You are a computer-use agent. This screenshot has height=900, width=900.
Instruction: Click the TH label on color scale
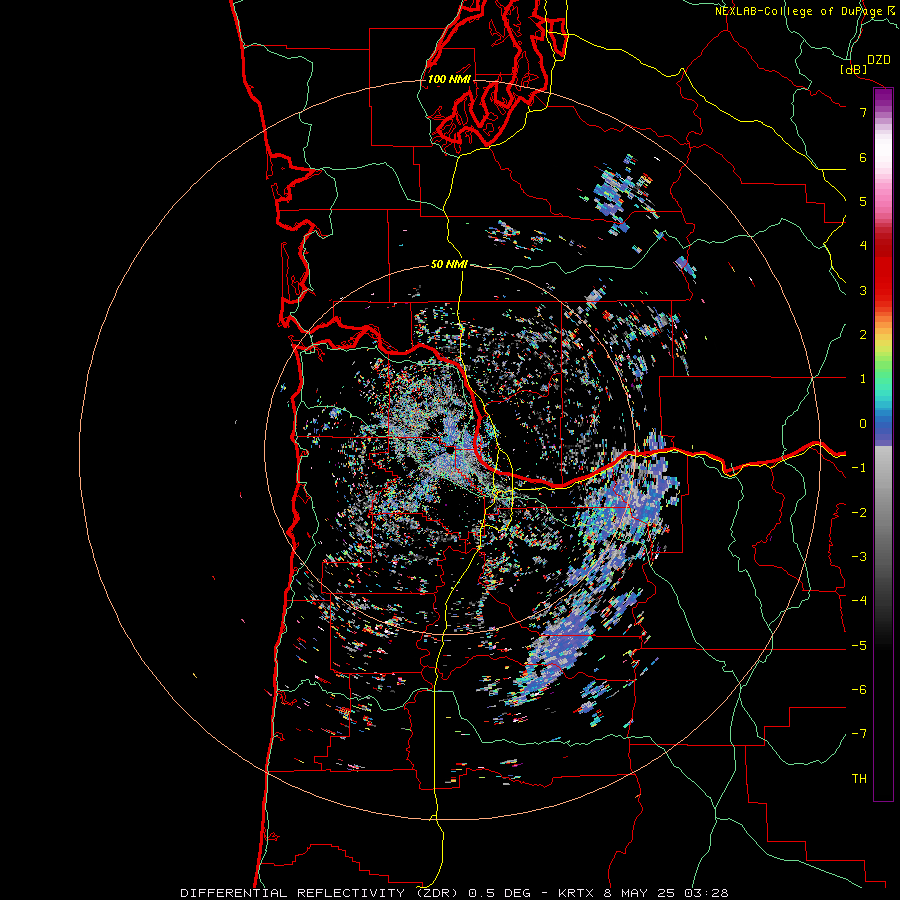click(x=859, y=779)
